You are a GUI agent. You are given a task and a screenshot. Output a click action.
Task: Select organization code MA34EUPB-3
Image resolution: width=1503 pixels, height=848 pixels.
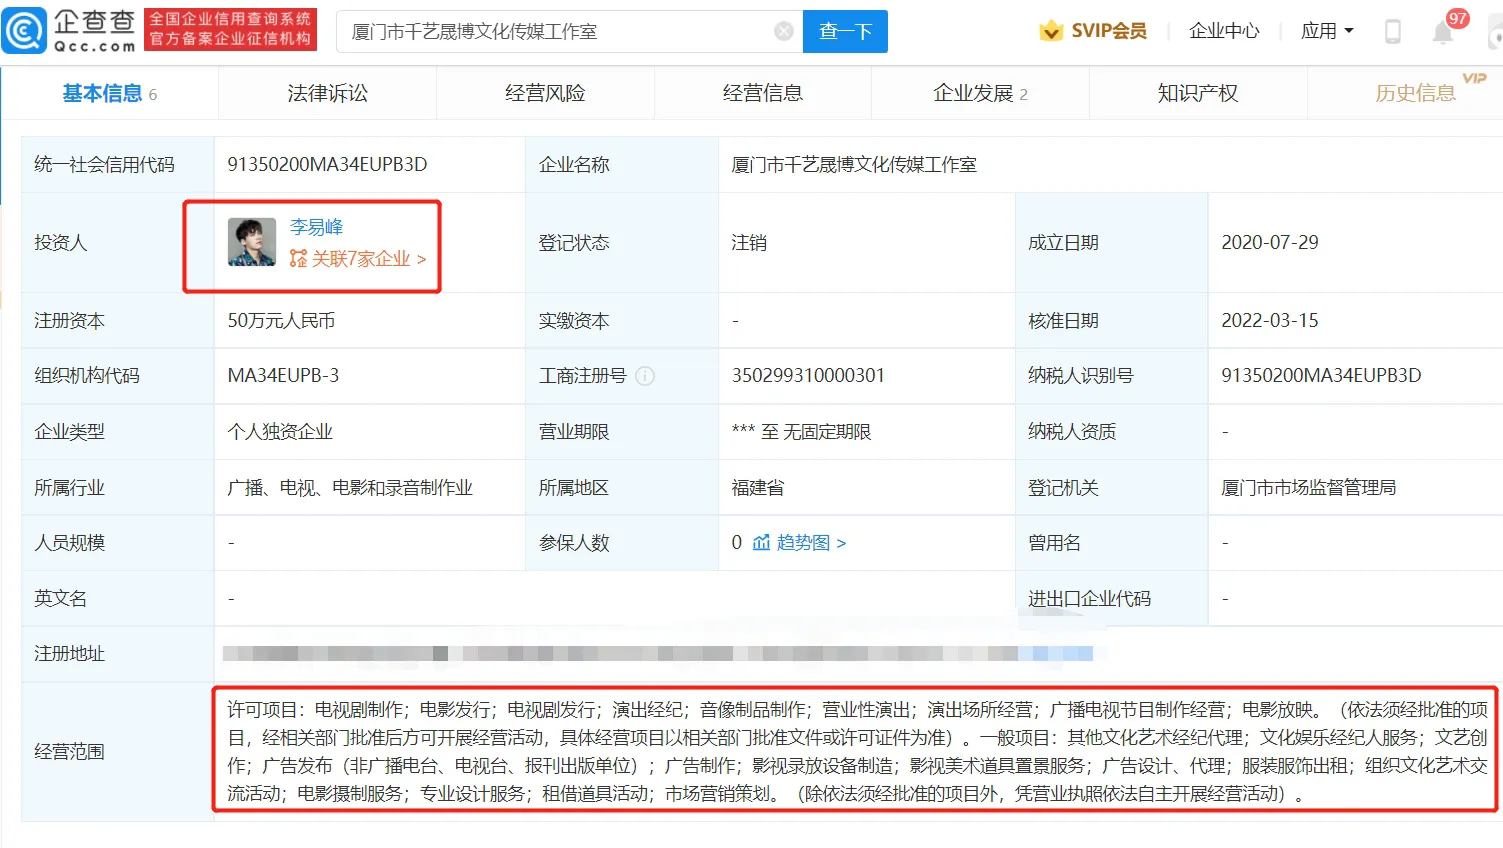[x=283, y=375]
